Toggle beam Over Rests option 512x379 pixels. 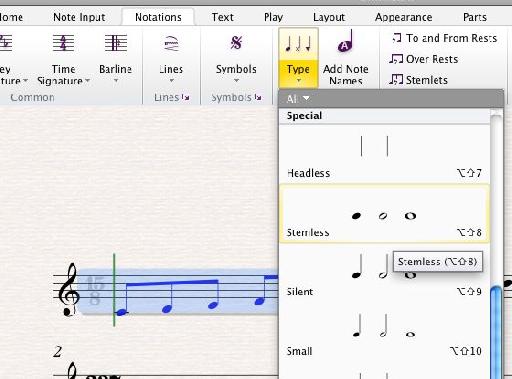coord(424,59)
